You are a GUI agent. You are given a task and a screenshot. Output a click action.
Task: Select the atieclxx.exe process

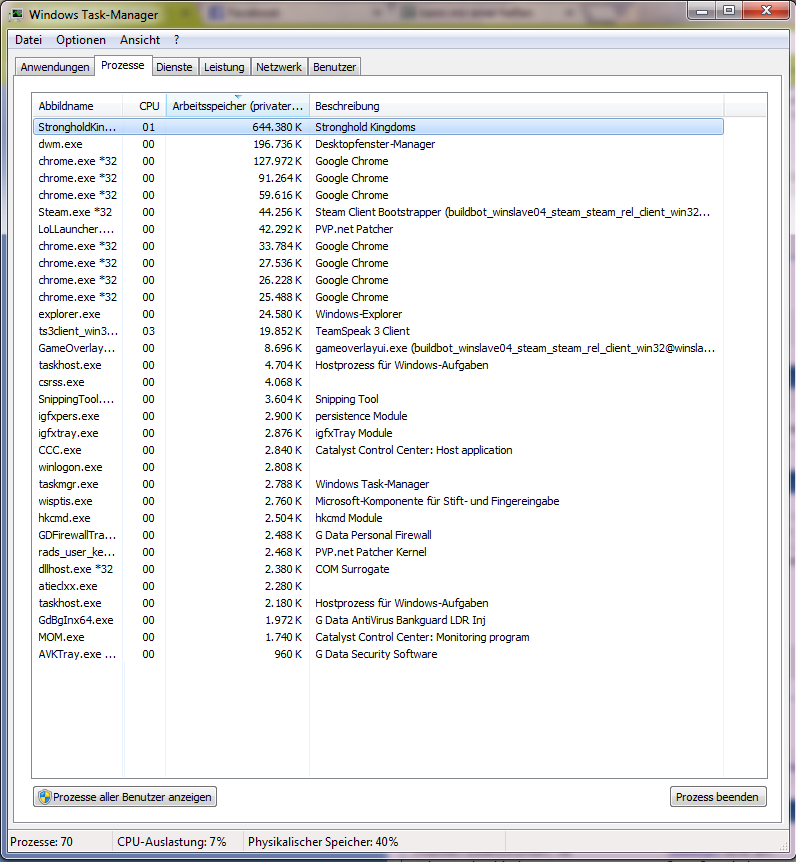(x=378, y=586)
